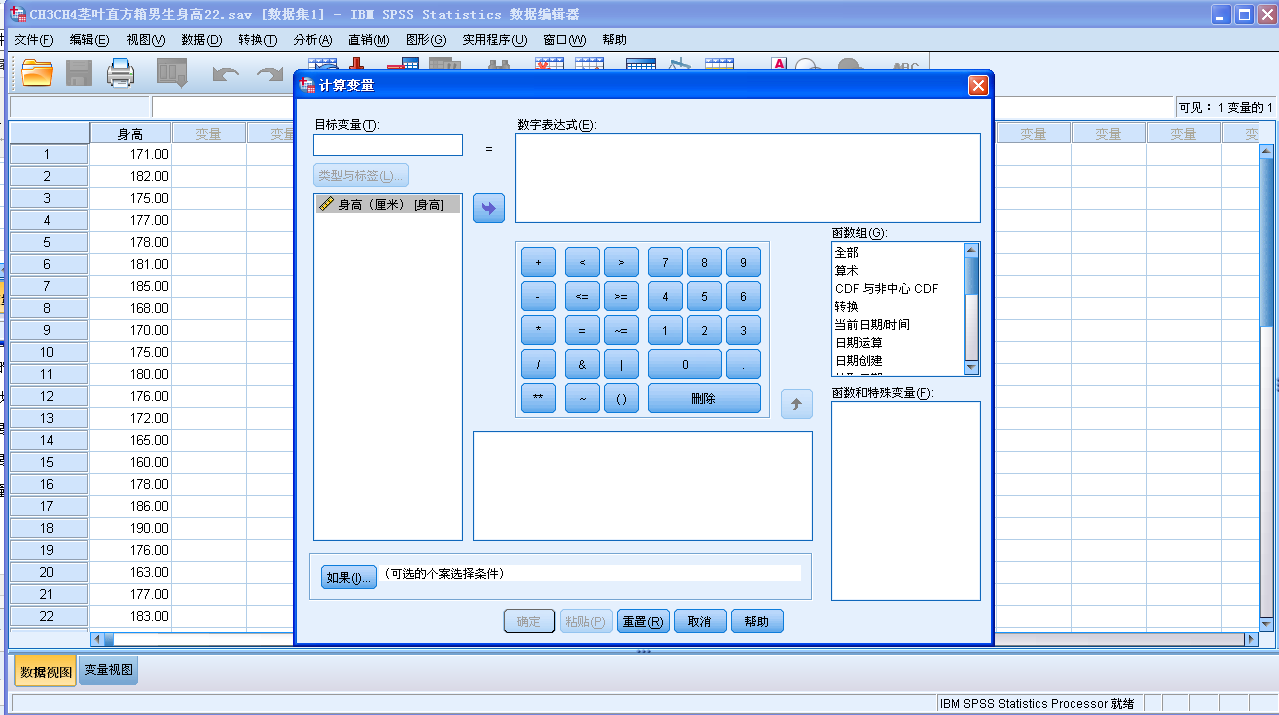1279x715 pixels.
Task: Click keypad digit 3
Action: point(743,331)
